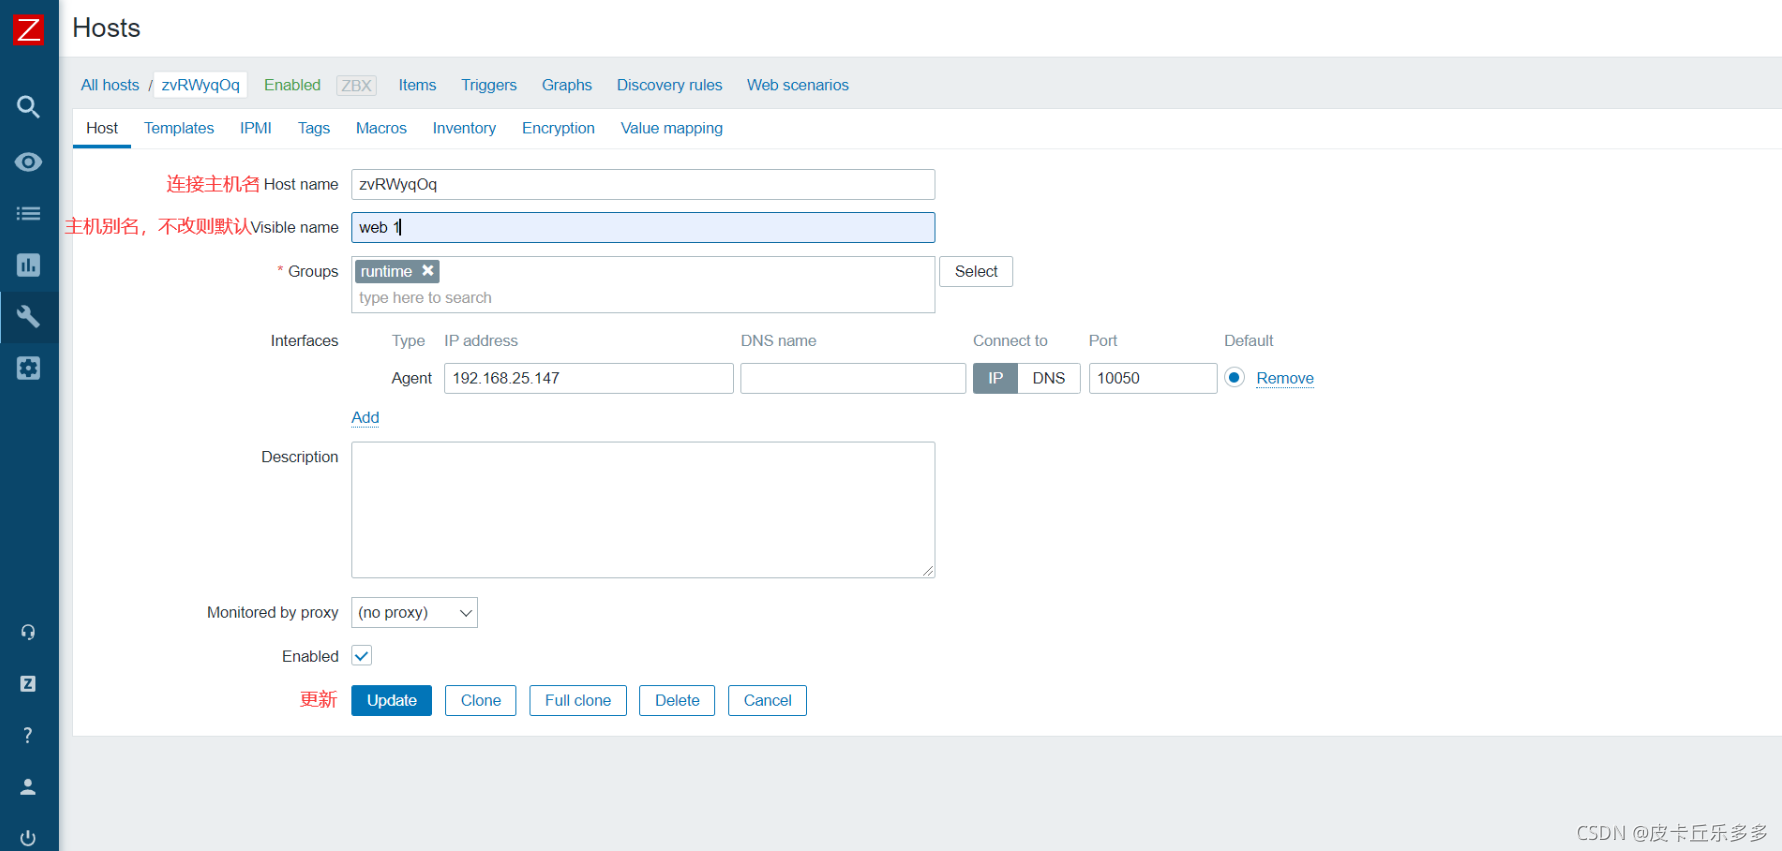Switch to the Templates tab
1782x851 pixels.
[179, 128]
